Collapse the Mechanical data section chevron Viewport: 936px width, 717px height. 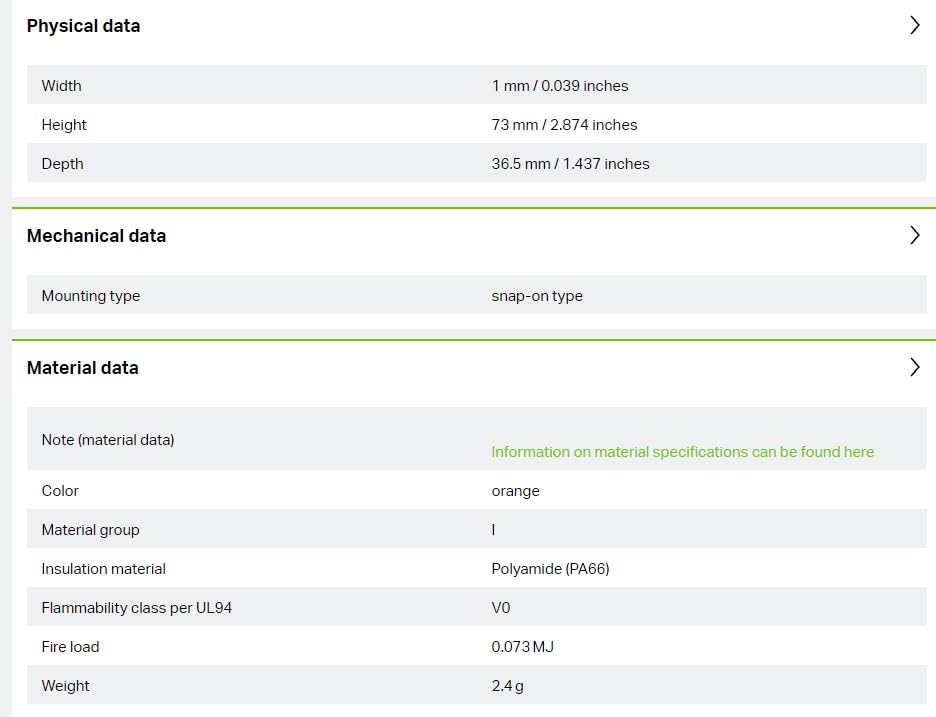tap(914, 236)
